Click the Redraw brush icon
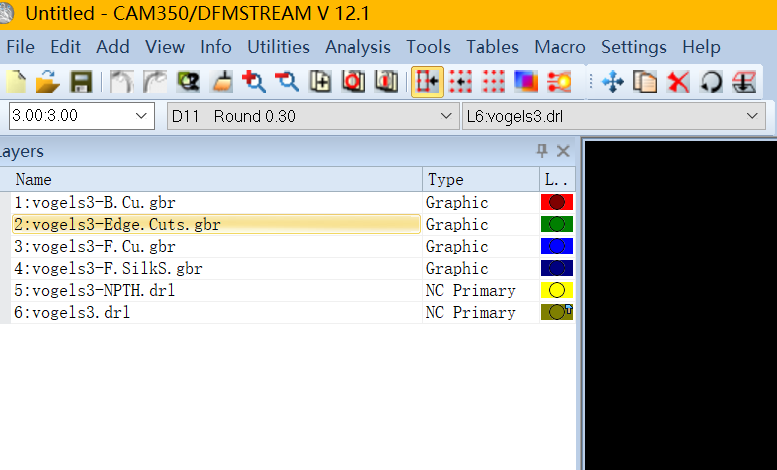 [221, 81]
